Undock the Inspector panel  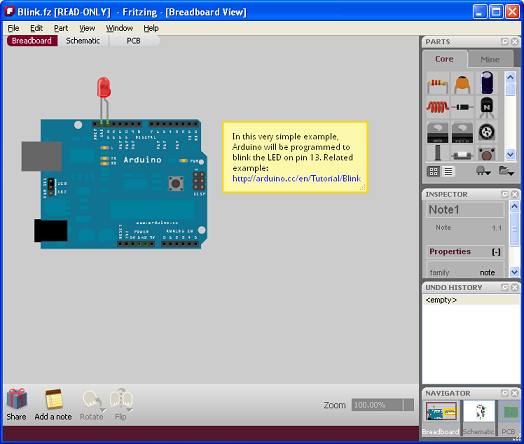tap(505, 194)
